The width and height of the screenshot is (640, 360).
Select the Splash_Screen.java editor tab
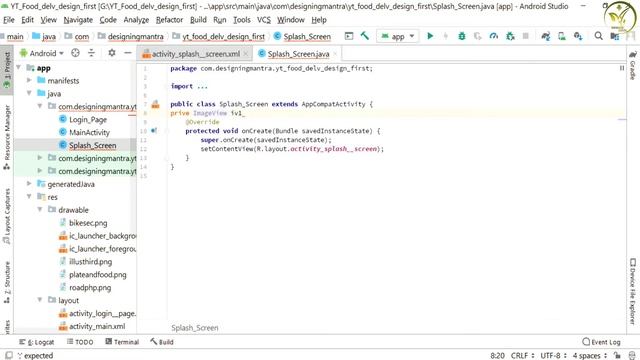click(x=298, y=54)
